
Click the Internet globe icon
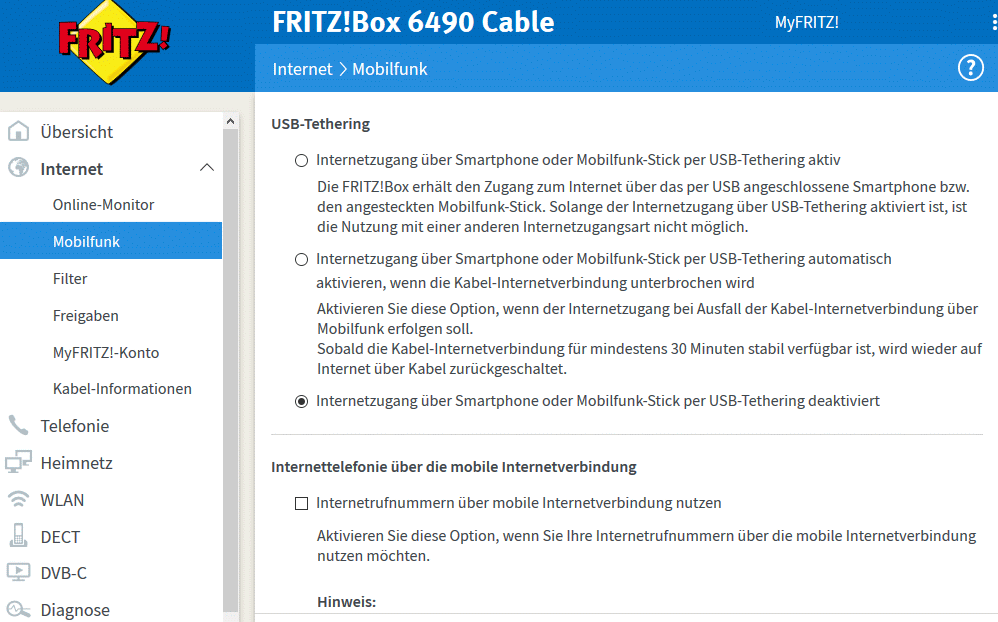point(18,168)
